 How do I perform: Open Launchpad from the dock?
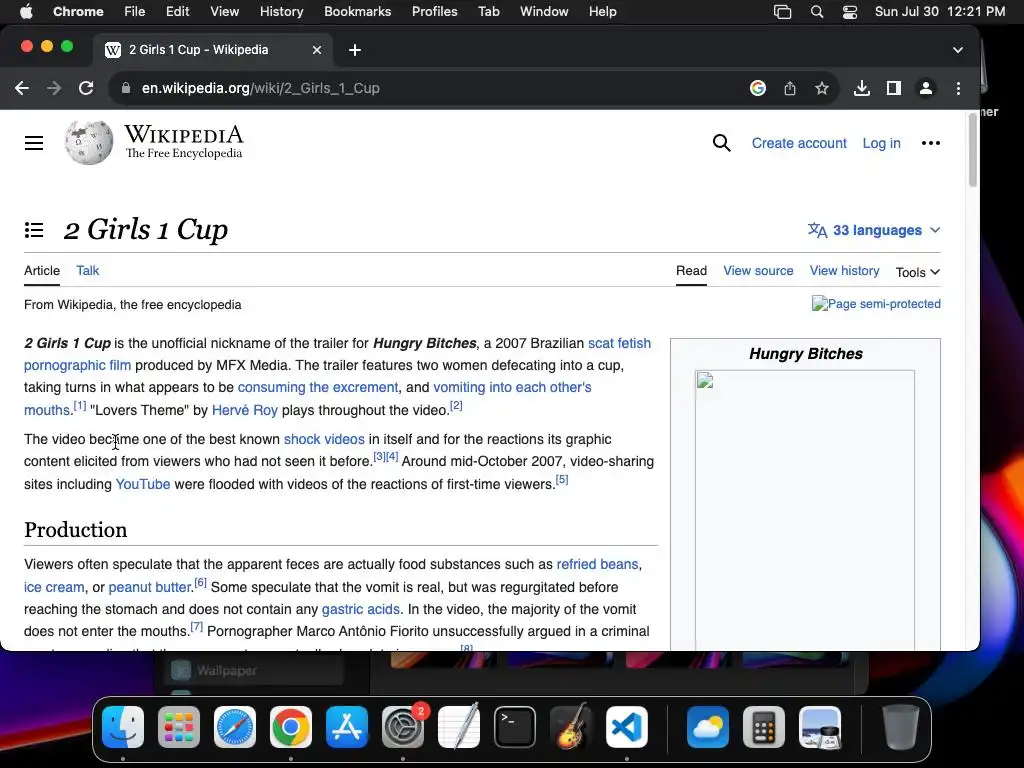[x=179, y=728]
